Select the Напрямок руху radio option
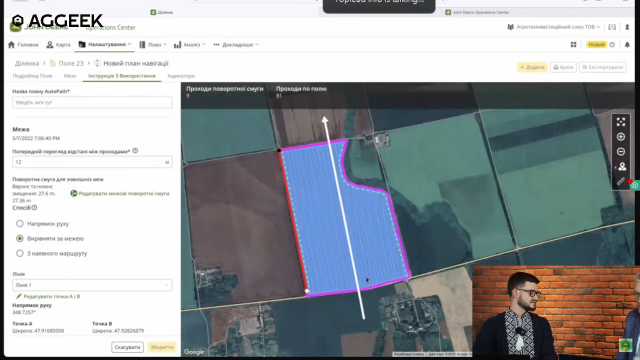 coord(20,224)
